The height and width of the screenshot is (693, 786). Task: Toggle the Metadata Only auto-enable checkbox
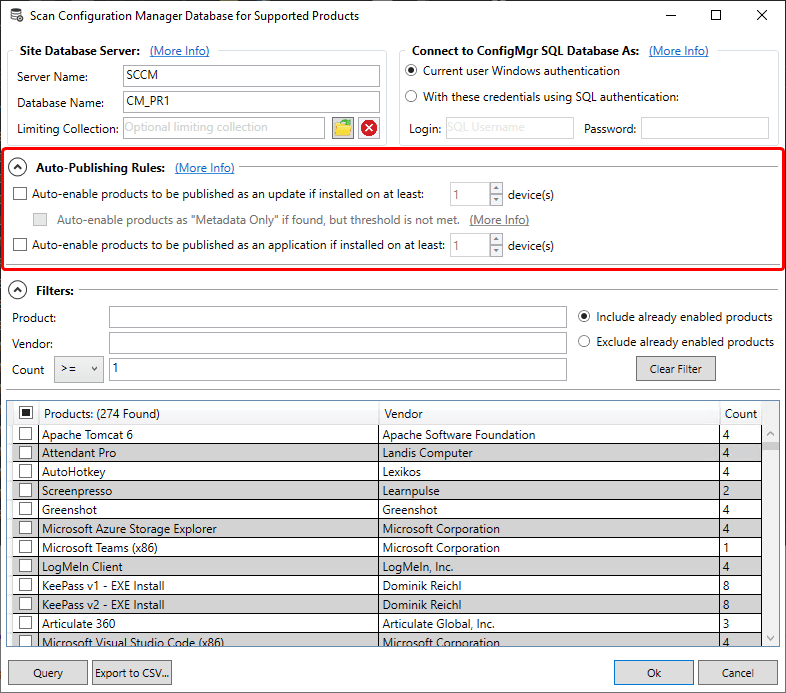[x=40, y=220]
